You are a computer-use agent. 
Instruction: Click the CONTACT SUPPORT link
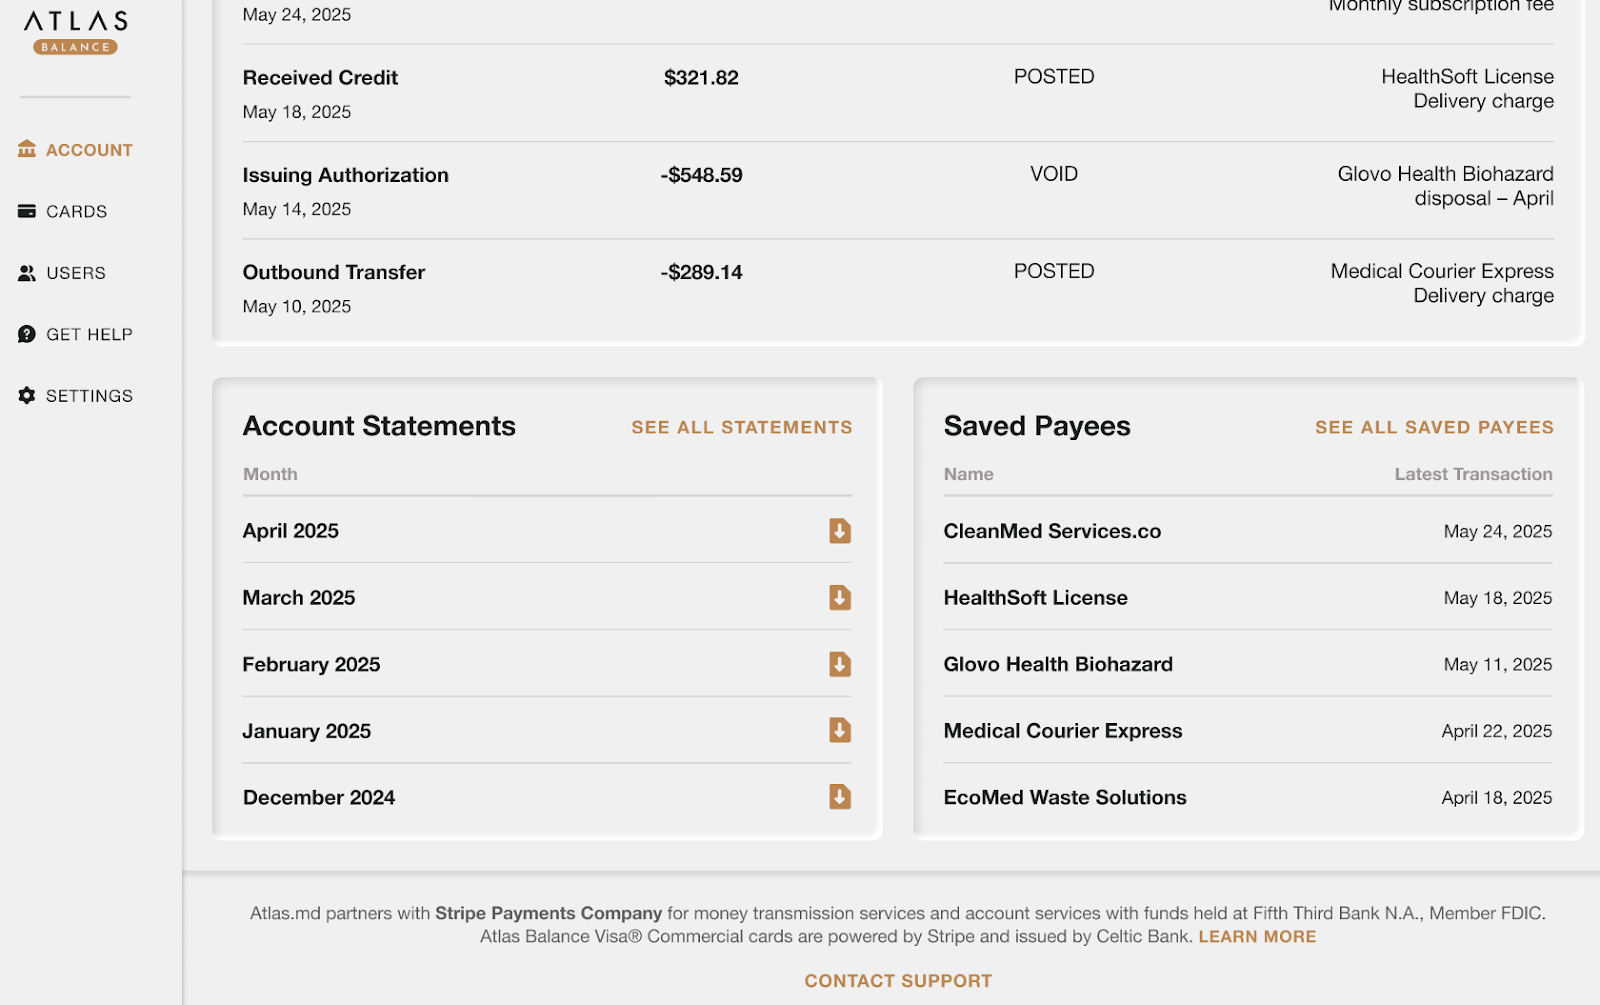click(897, 981)
